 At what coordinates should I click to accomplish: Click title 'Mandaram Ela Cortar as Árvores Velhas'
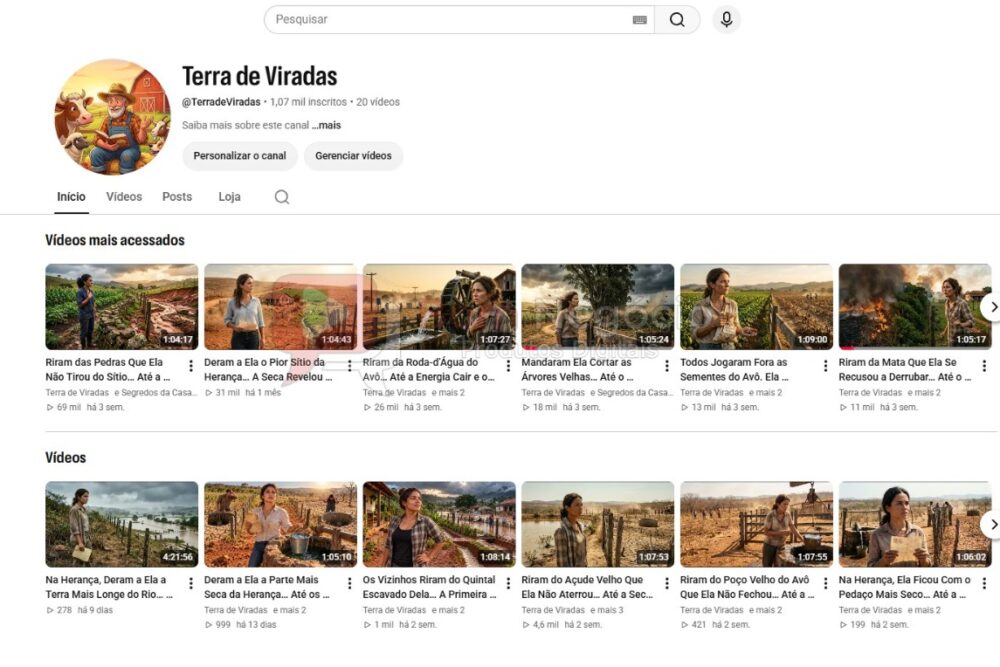coord(578,370)
